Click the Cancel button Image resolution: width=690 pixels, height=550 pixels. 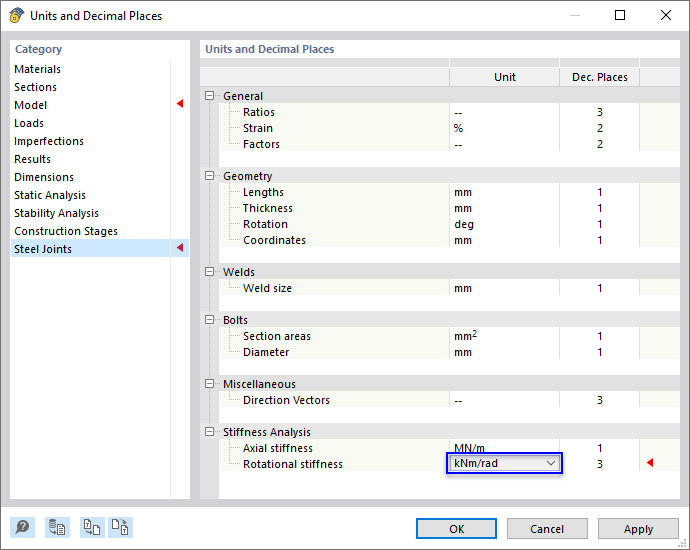click(547, 528)
